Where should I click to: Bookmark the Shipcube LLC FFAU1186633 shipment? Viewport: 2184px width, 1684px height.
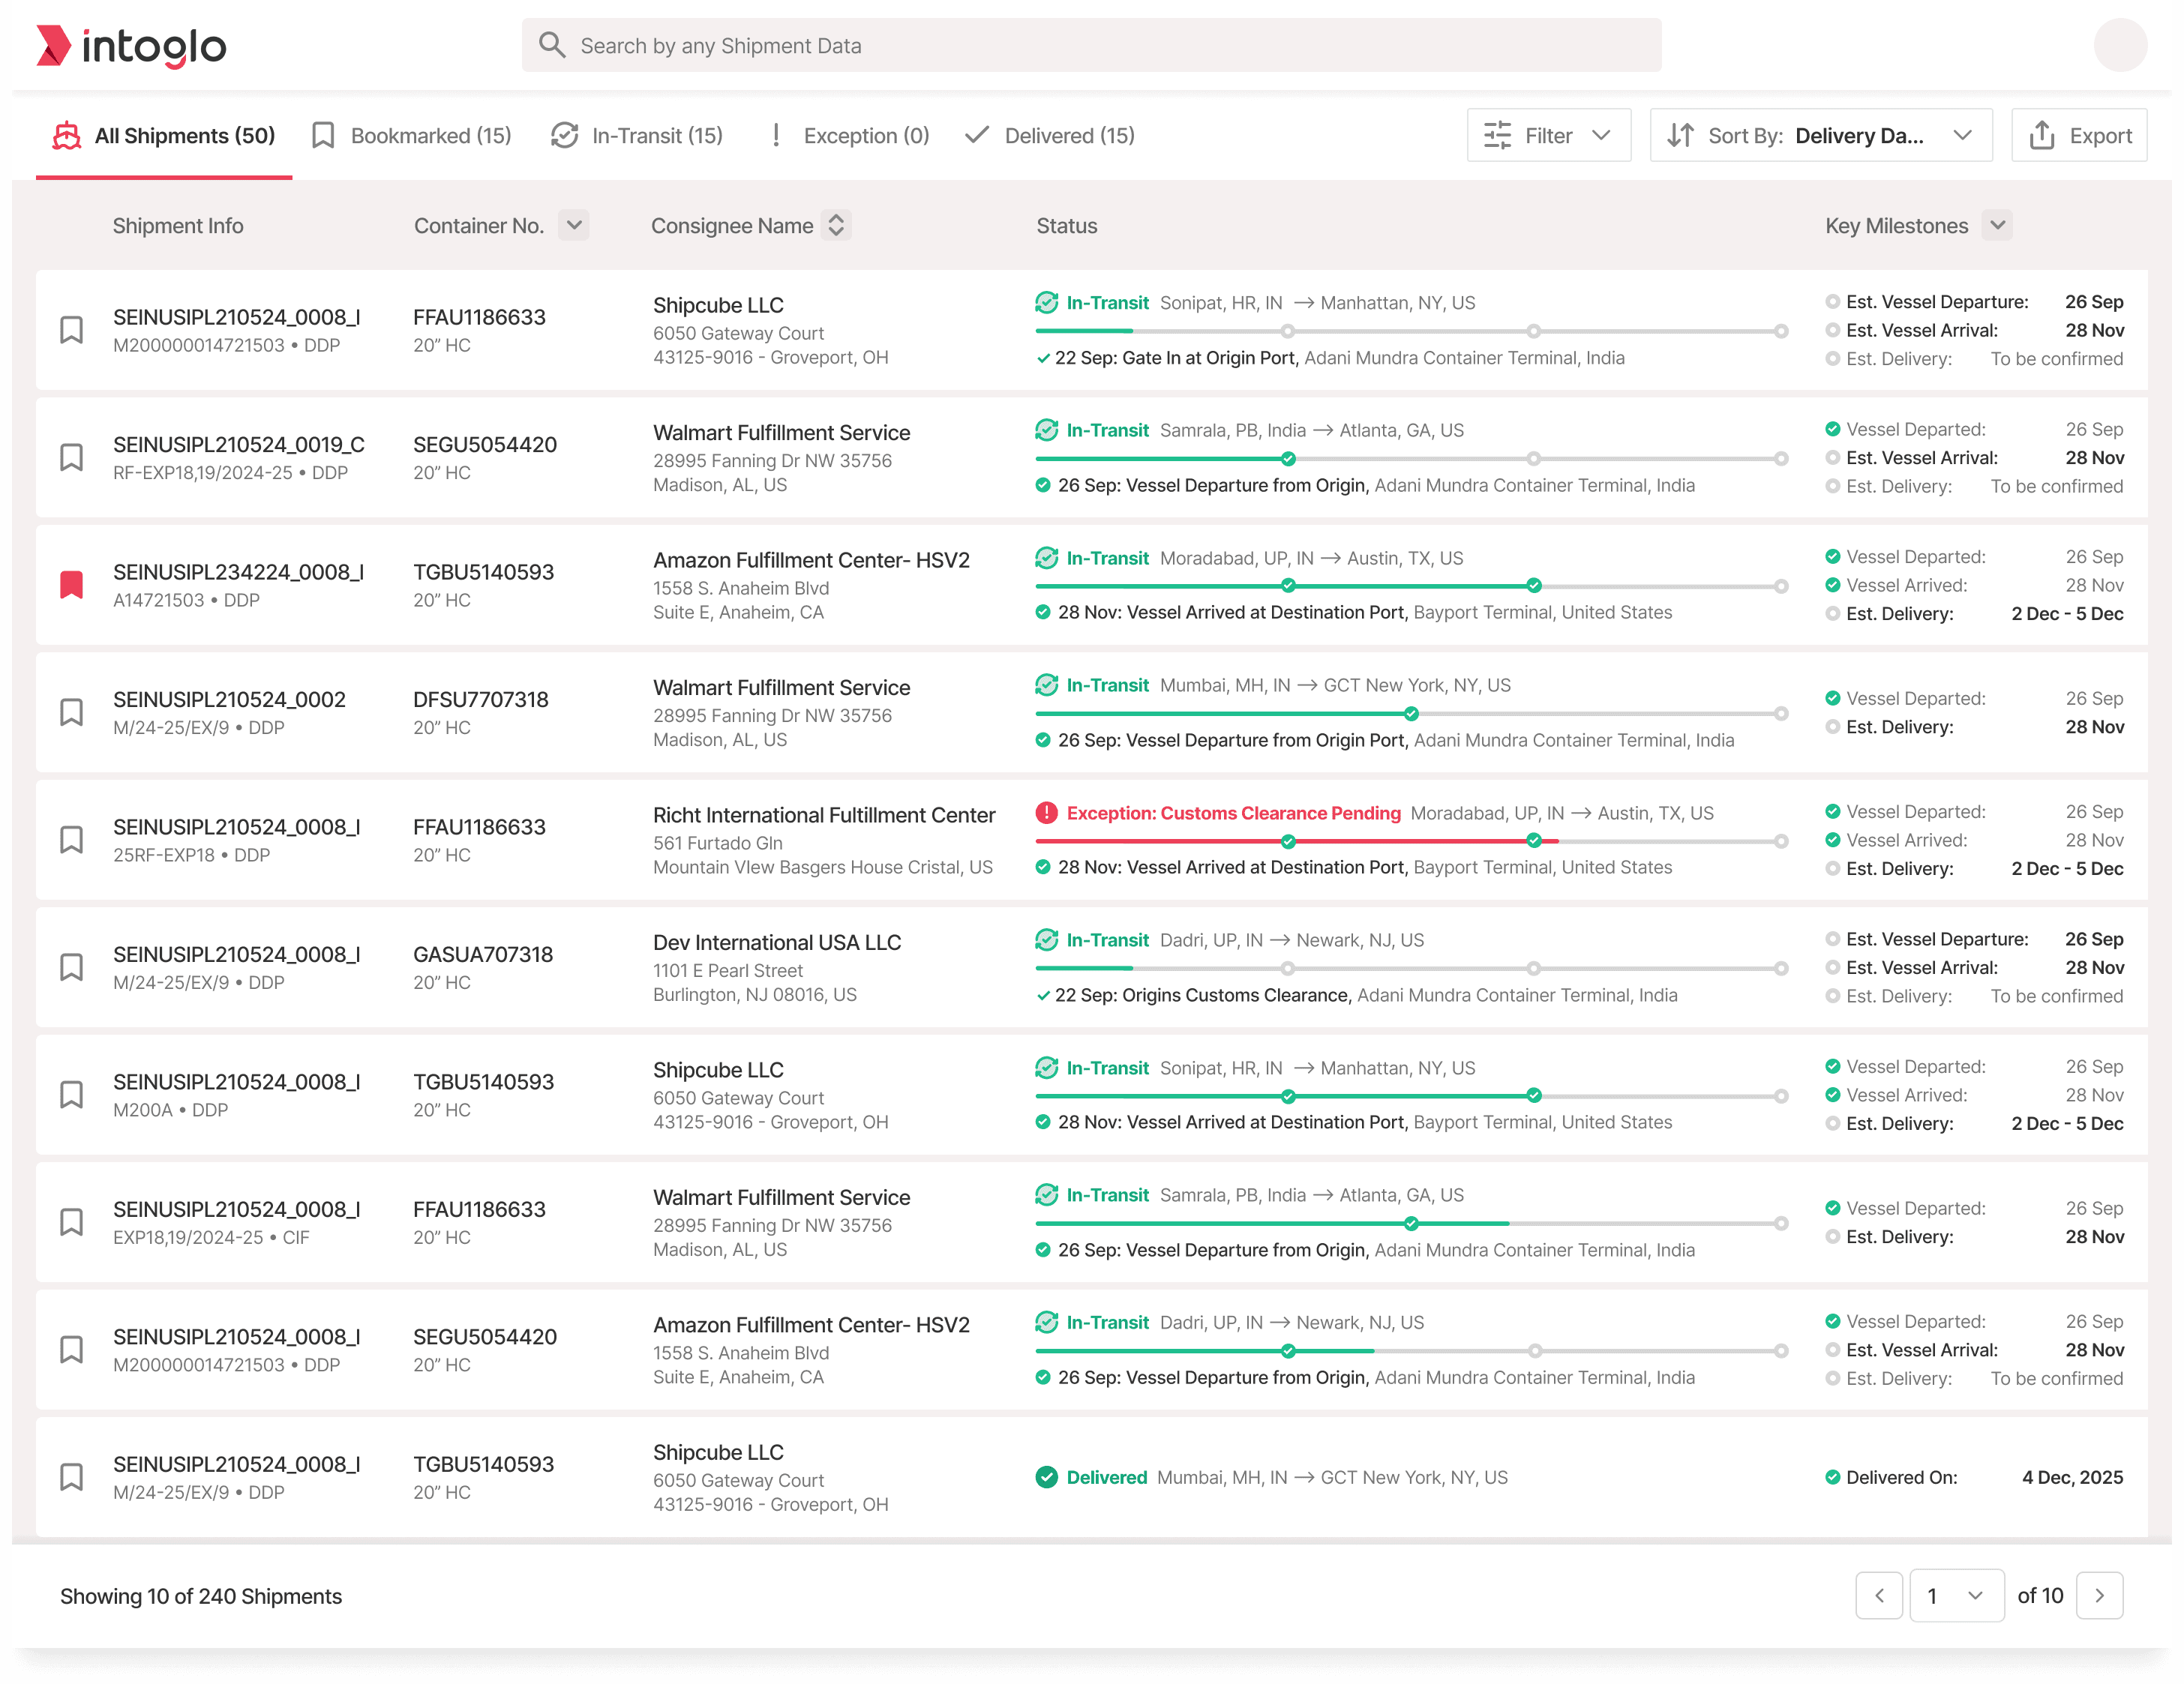pyautogui.click(x=71, y=330)
